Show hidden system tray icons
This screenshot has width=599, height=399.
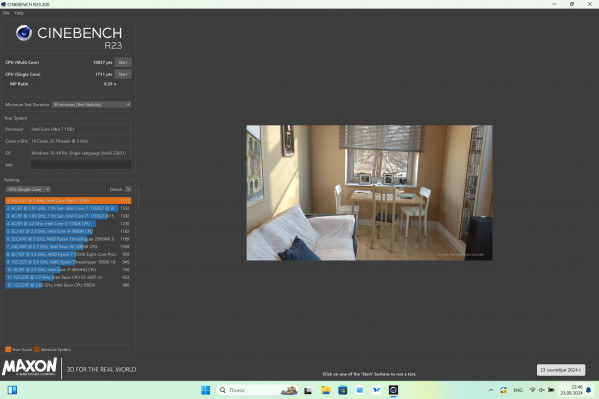[x=491, y=390]
